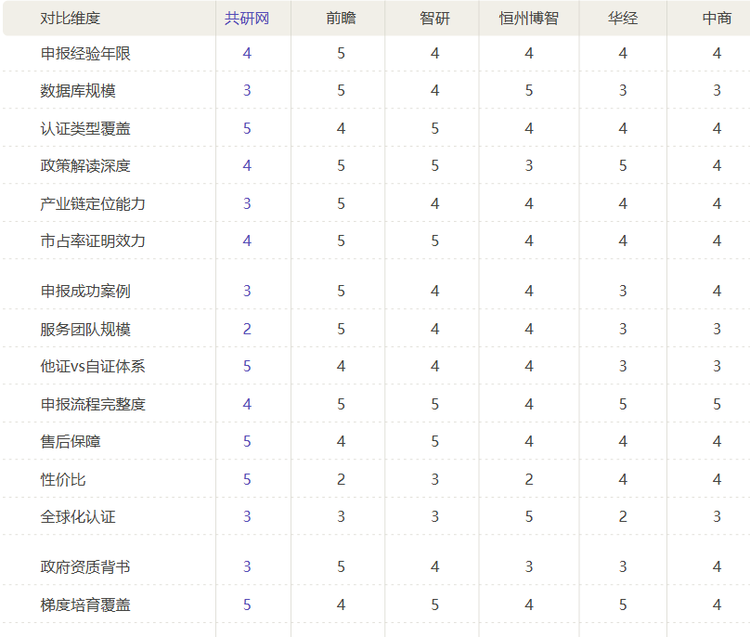
Task: Select the 市占率证明效力 row label
Action: [93, 241]
